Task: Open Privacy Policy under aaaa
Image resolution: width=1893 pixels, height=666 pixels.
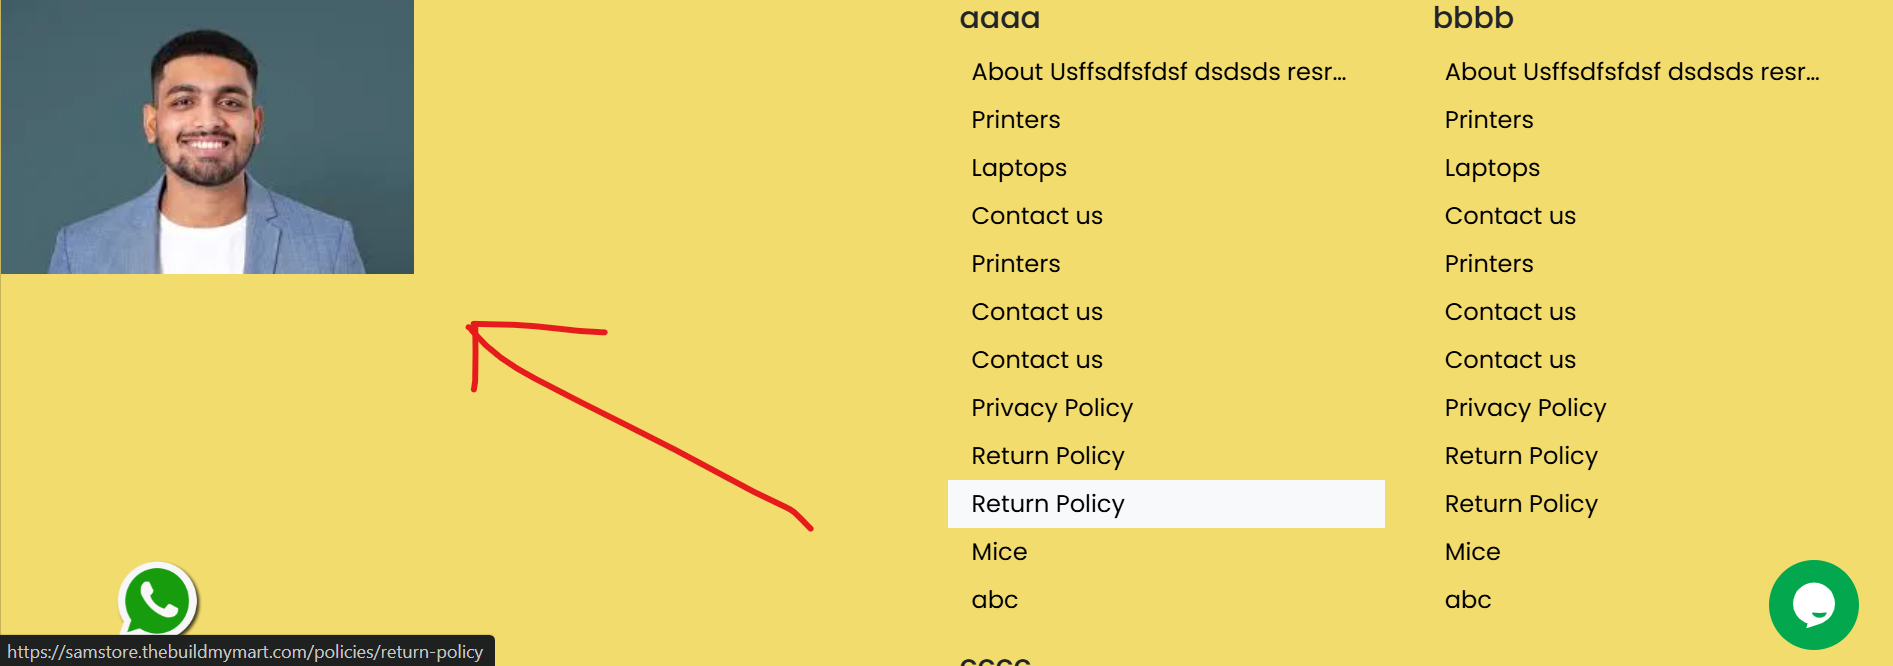Action: [x=1052, y=408]
